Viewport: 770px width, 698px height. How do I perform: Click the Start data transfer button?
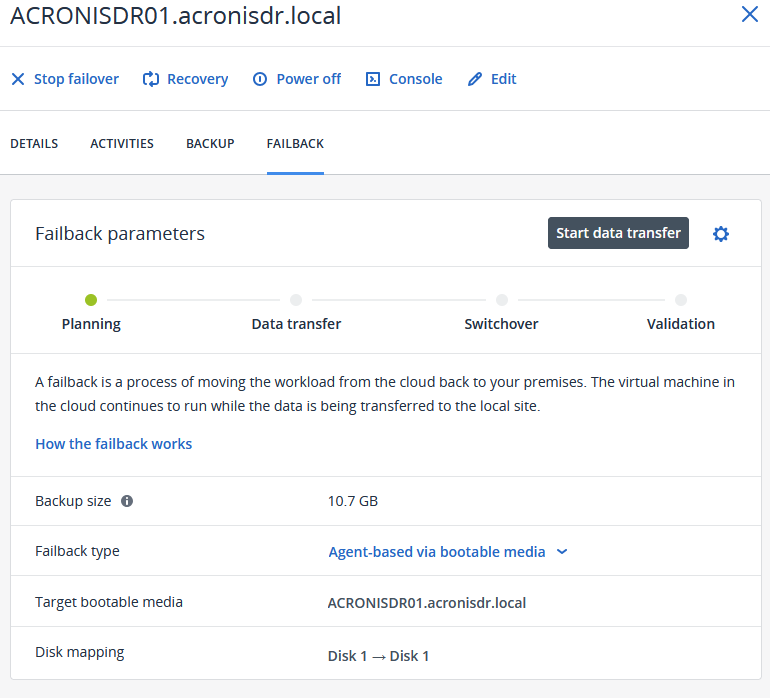tap(618, 233)
